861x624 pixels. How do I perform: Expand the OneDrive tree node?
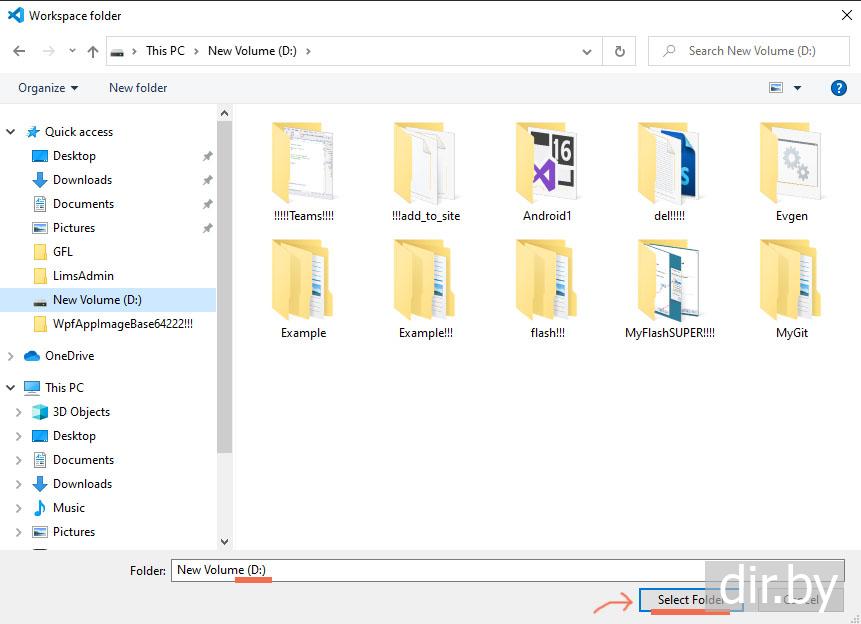[11, 356]
